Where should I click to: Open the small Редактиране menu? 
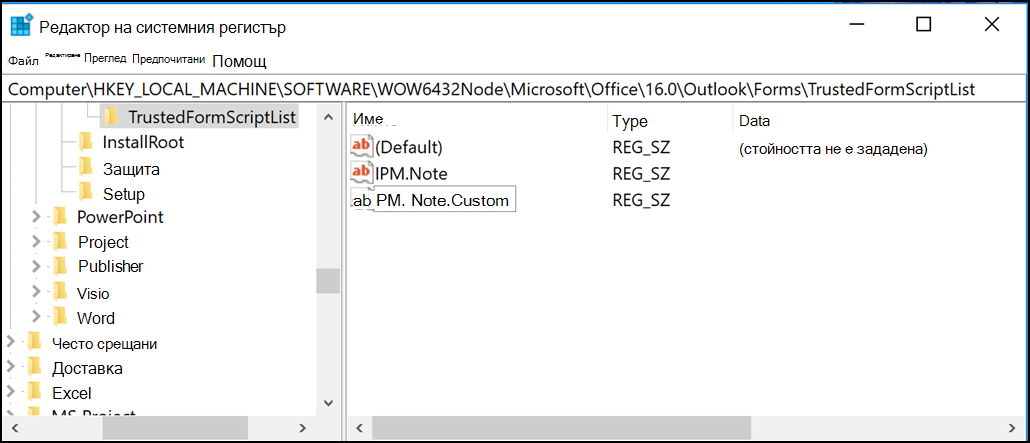pyautogui.click(x=62, y=56)
